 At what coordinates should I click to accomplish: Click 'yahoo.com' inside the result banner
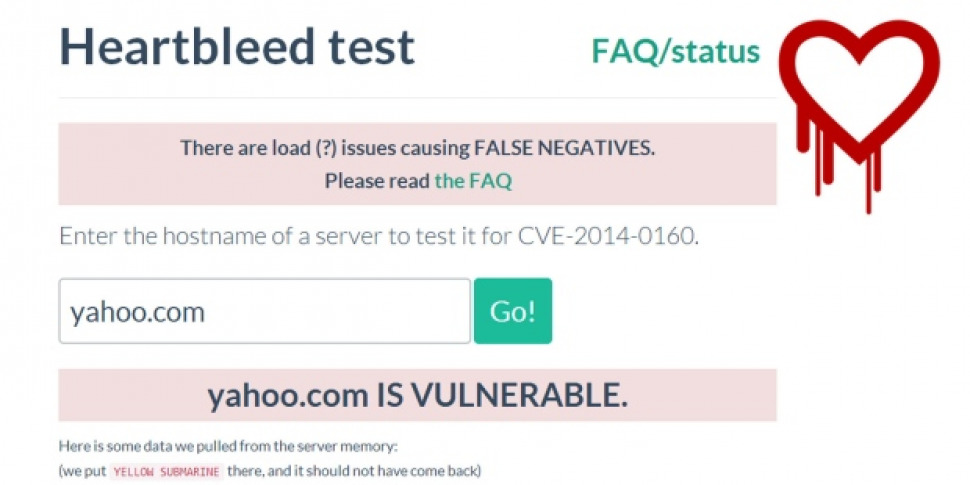click(x=288, y=396)
